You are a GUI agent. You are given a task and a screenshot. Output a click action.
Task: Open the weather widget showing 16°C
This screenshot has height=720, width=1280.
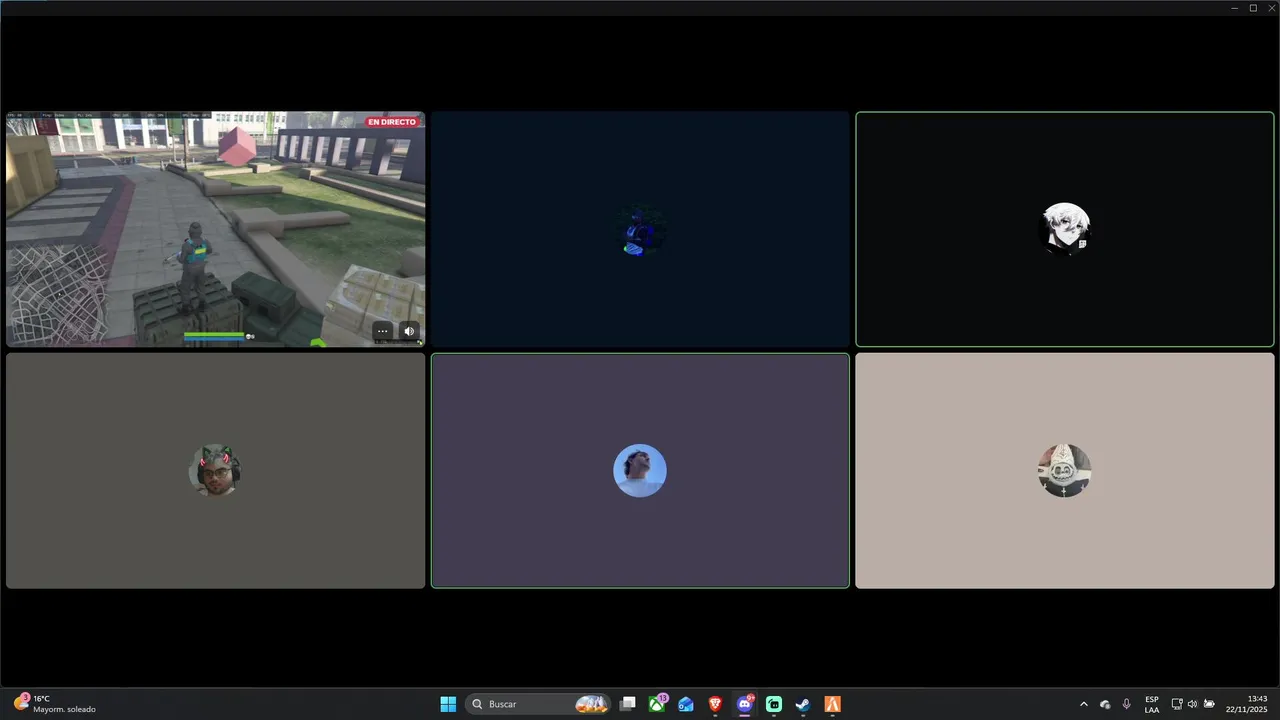pyautogui.click(x=55, y=704)
